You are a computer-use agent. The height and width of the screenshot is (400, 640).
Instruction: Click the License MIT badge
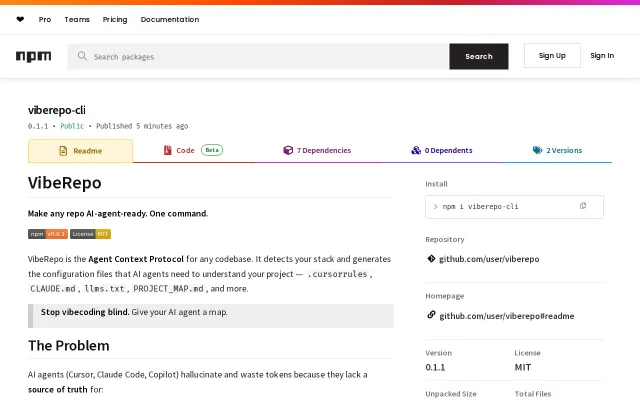[x=90, y=234]
